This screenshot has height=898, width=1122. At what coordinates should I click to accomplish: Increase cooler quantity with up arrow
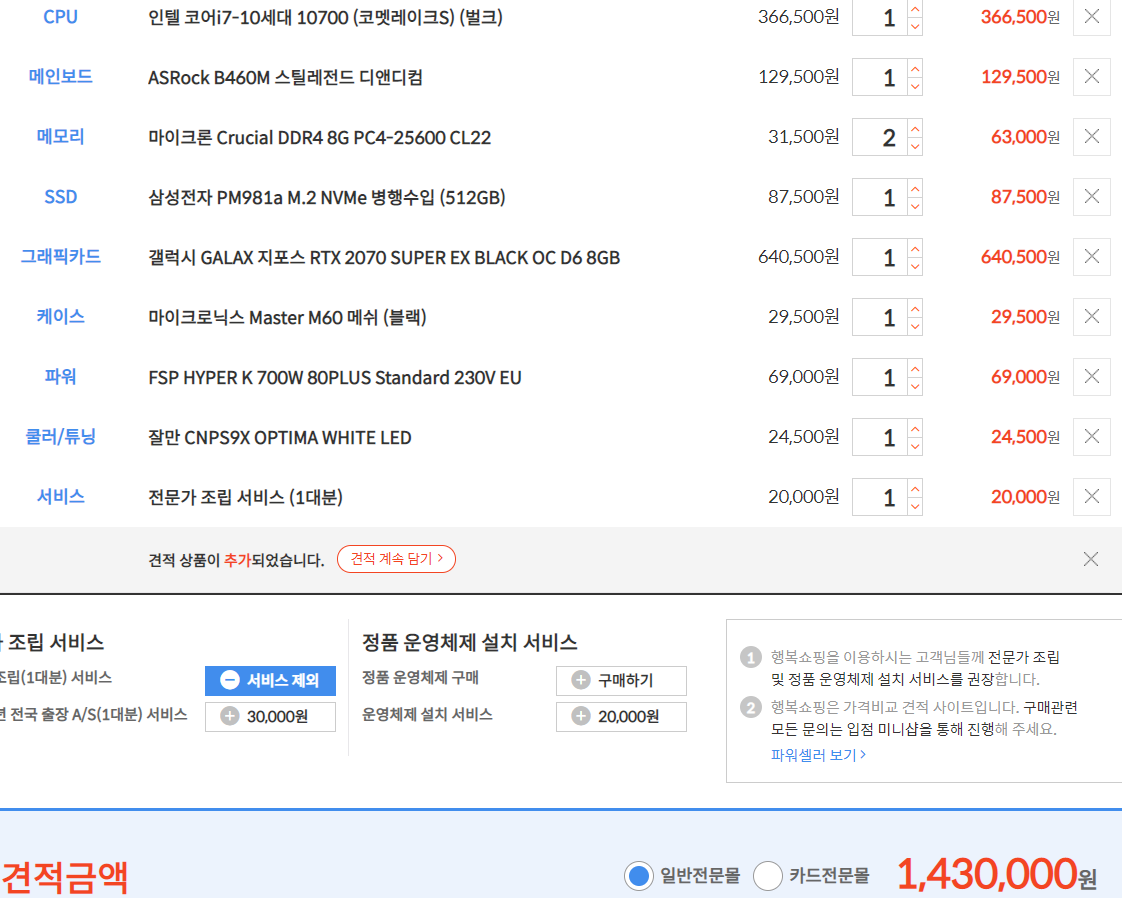(914, 428)
